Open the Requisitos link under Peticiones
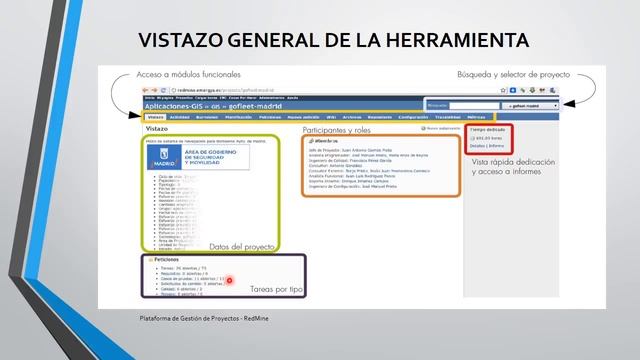Viewport: 640px width, 360px height. (x=171, y=273)
